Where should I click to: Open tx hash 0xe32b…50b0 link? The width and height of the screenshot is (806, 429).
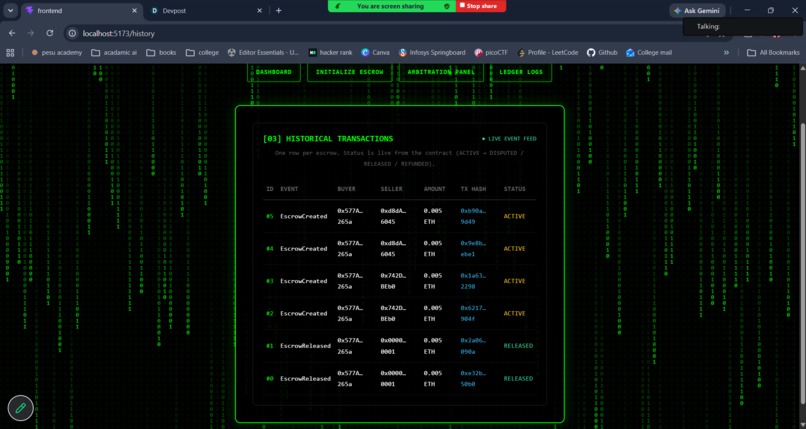[472, 379]
